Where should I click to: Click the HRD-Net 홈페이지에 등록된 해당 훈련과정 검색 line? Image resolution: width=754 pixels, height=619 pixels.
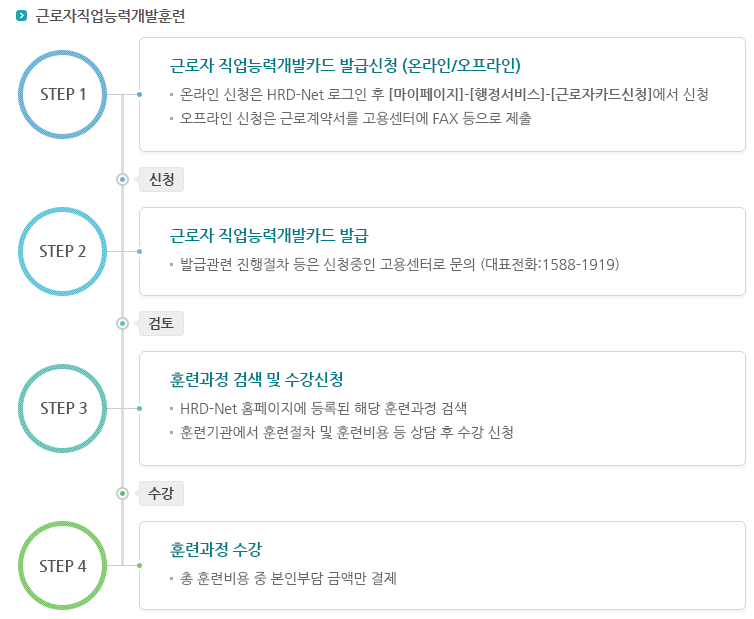click(324, 409)
